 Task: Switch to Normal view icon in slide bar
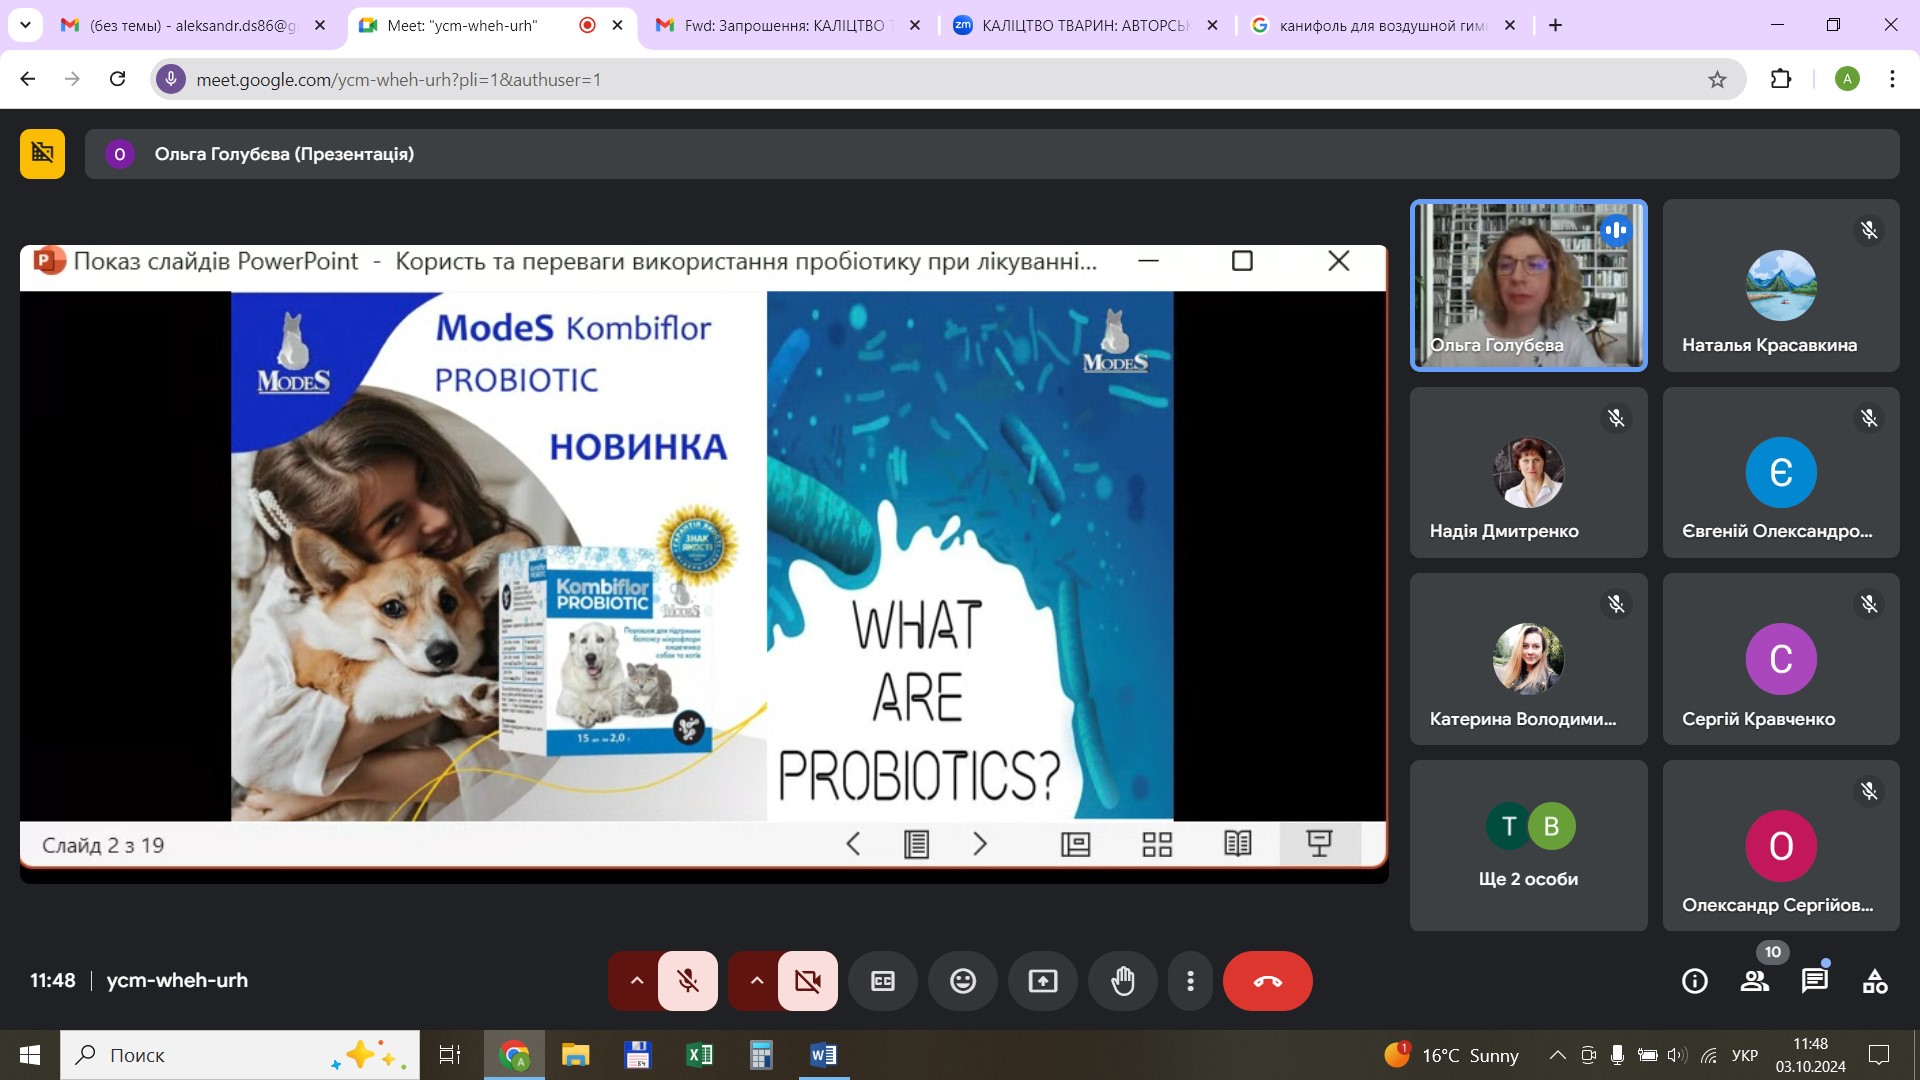tap(1076, 844)
